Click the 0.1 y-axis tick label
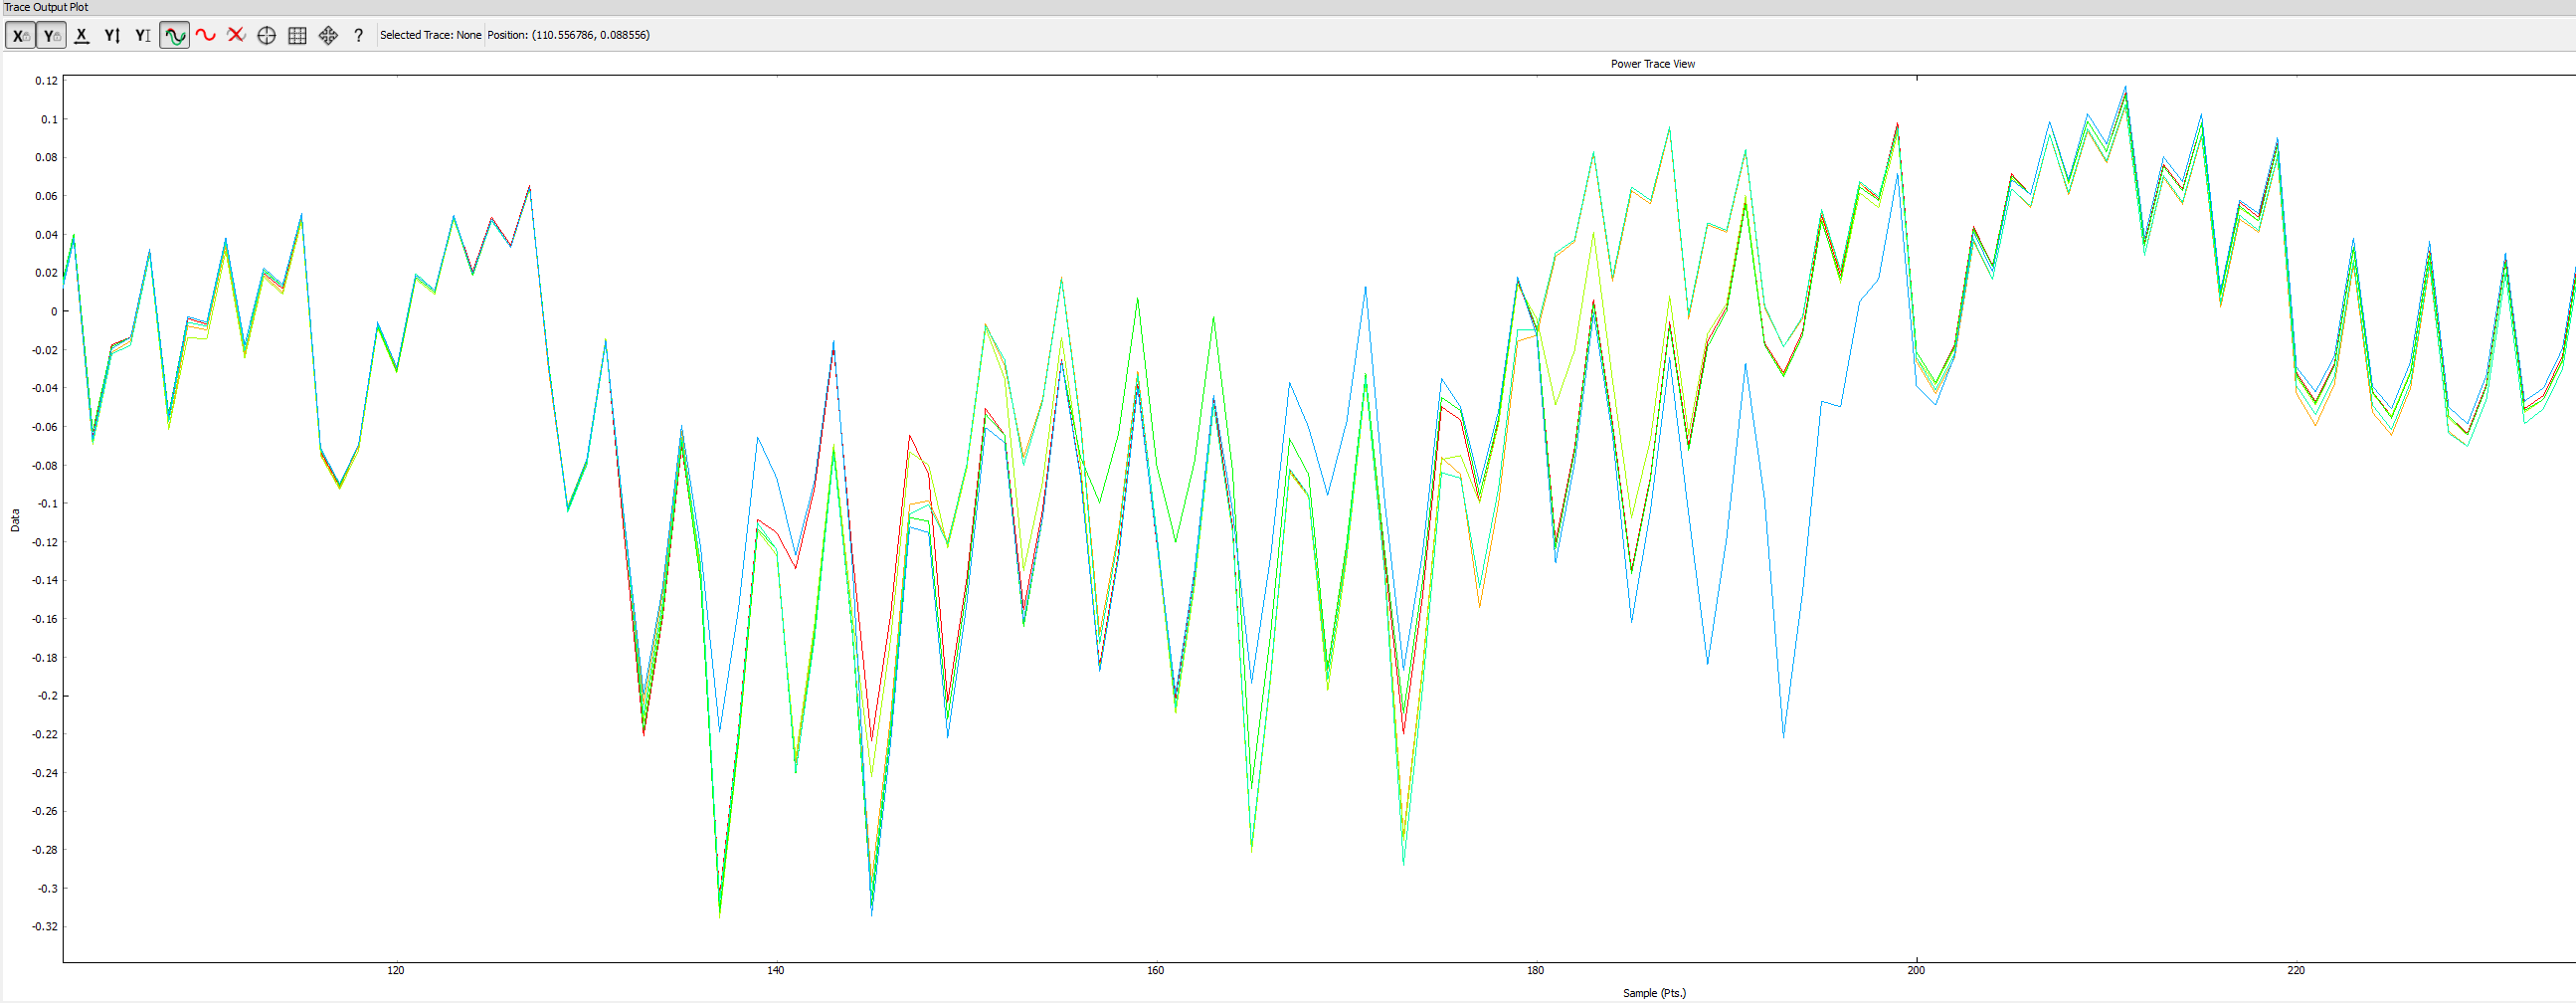 (x=49, y=120)
